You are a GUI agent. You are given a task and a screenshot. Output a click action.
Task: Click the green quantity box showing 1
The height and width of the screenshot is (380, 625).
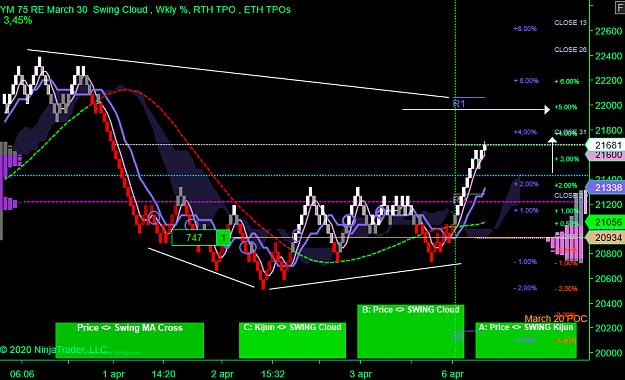click(223, 238)
